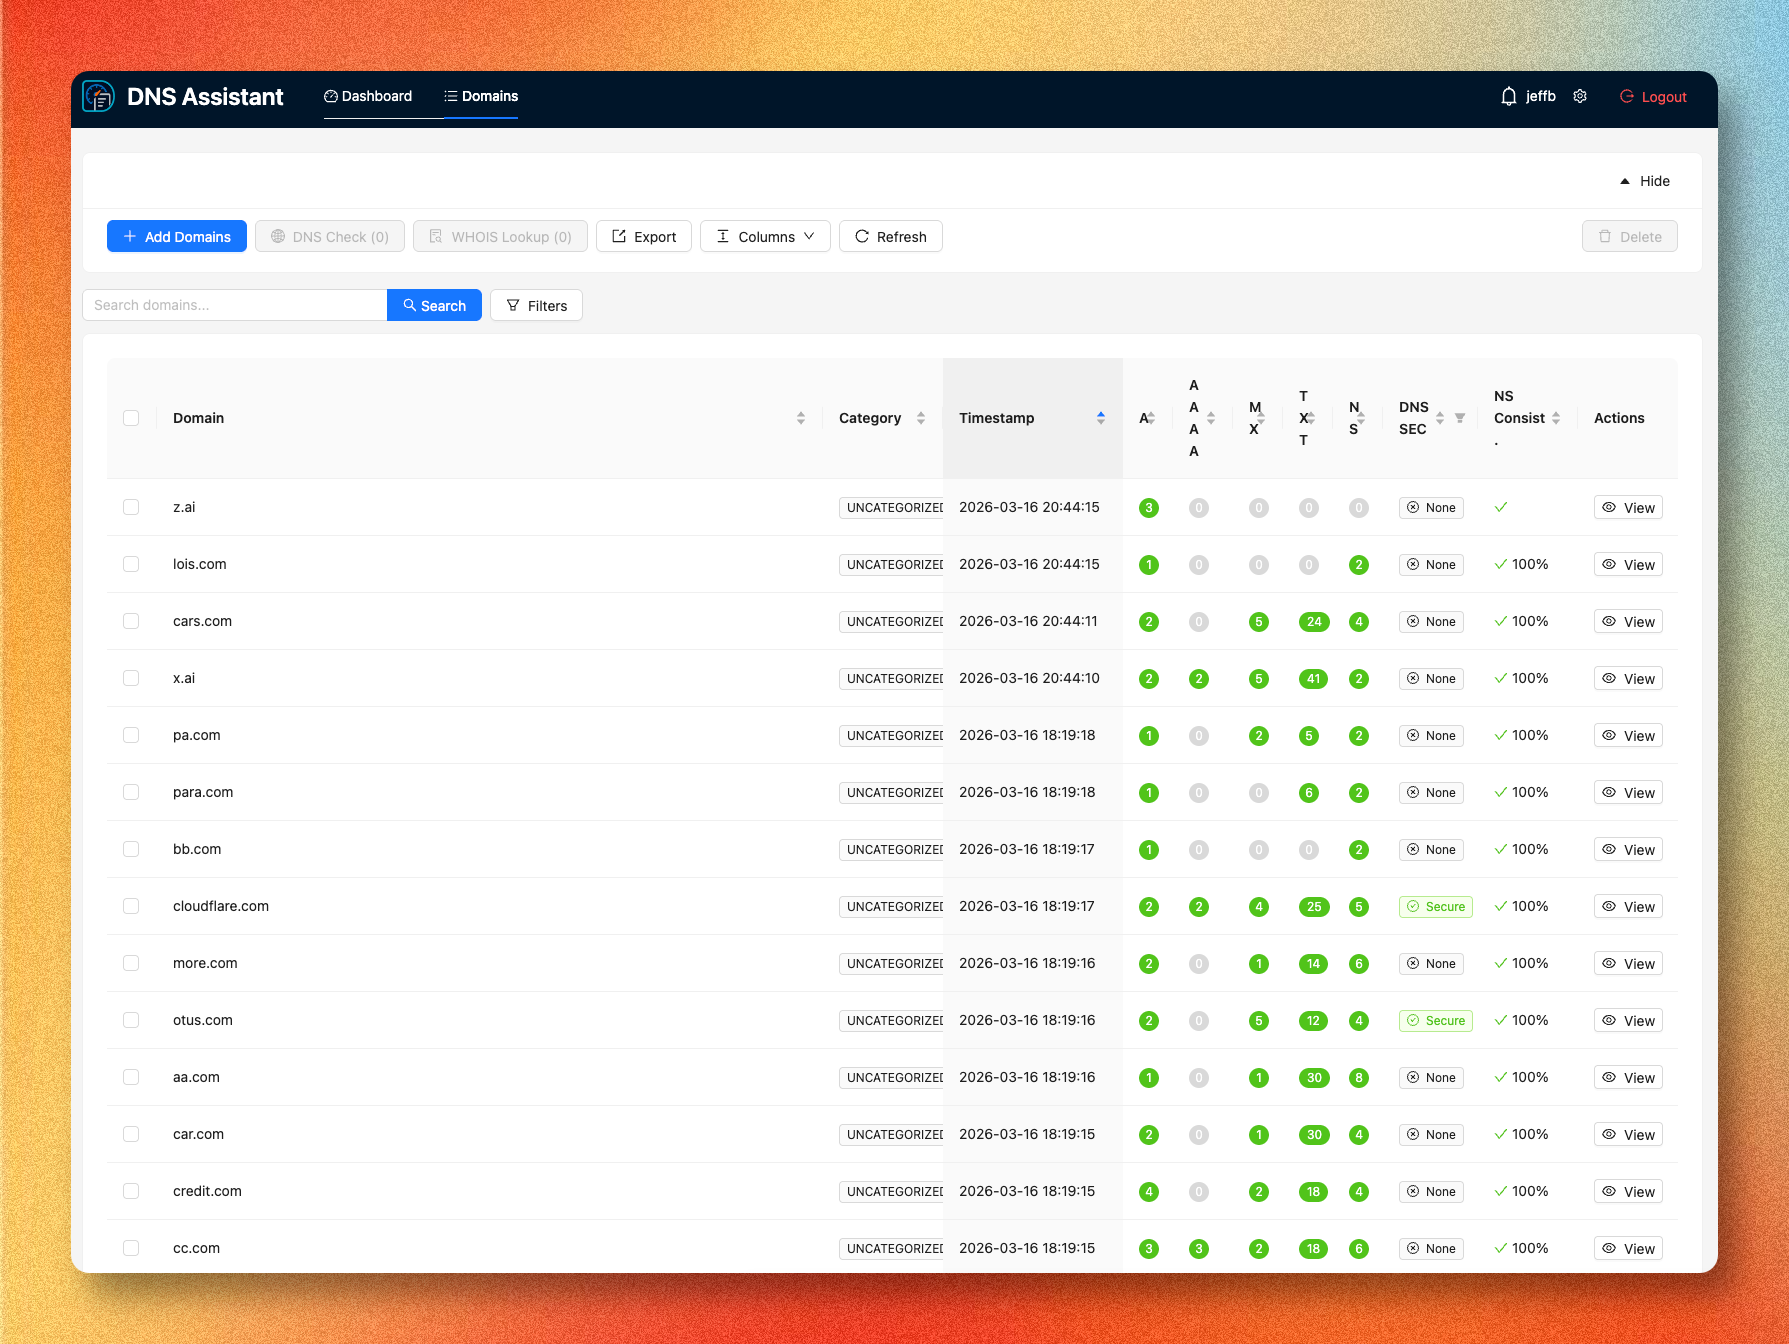Click the domain search input field
The image size is (1789, 1344).
point(234,305)
